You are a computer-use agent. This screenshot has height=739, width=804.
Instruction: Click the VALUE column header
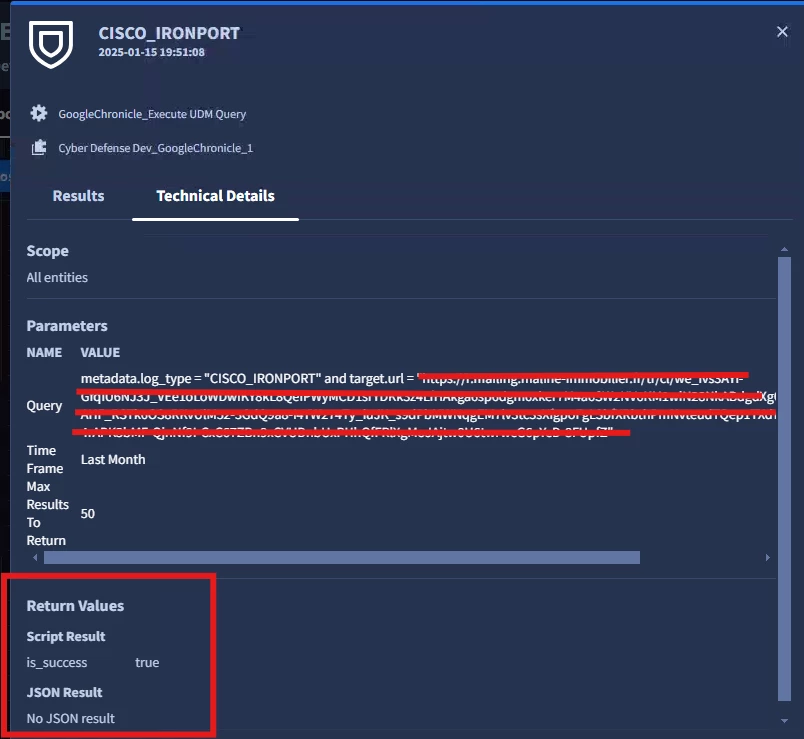coord(100,353)
